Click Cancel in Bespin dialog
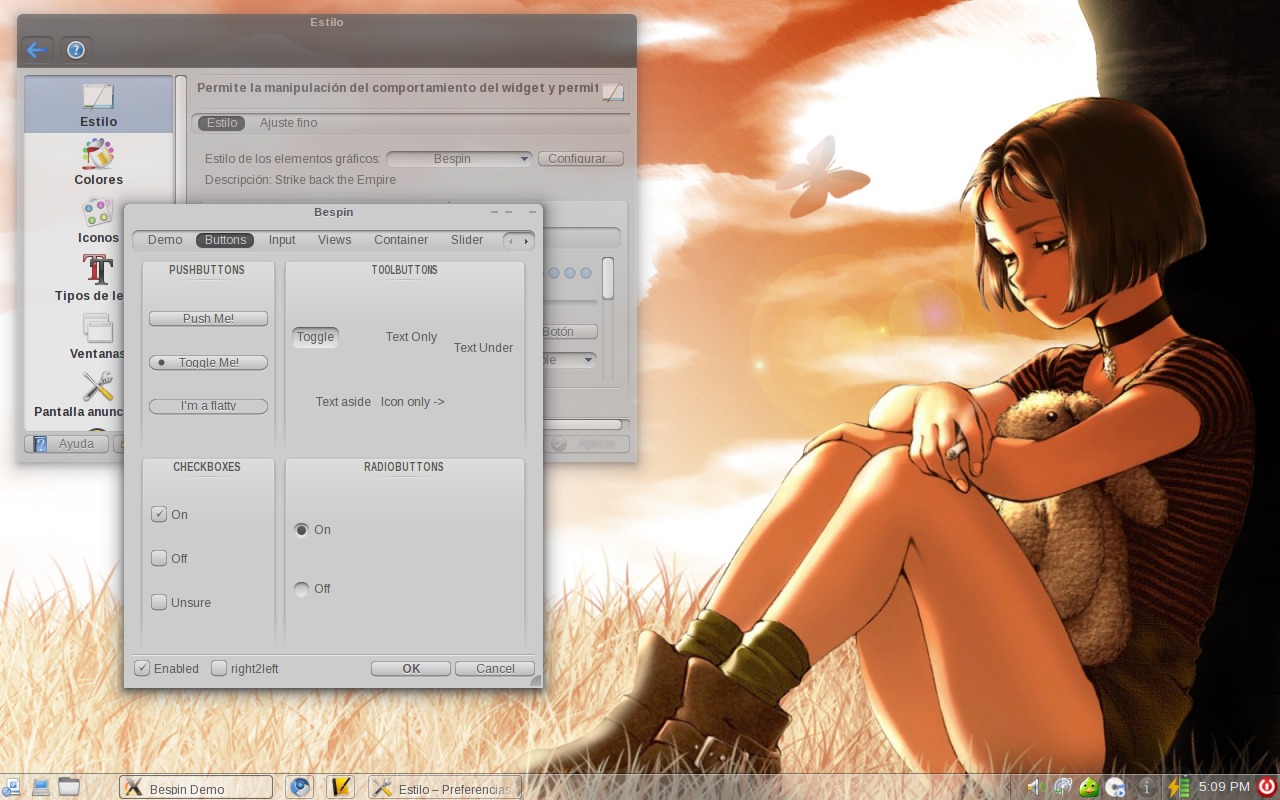The height and width of the screenshot is (800, 1280). [x=495, y=668]
